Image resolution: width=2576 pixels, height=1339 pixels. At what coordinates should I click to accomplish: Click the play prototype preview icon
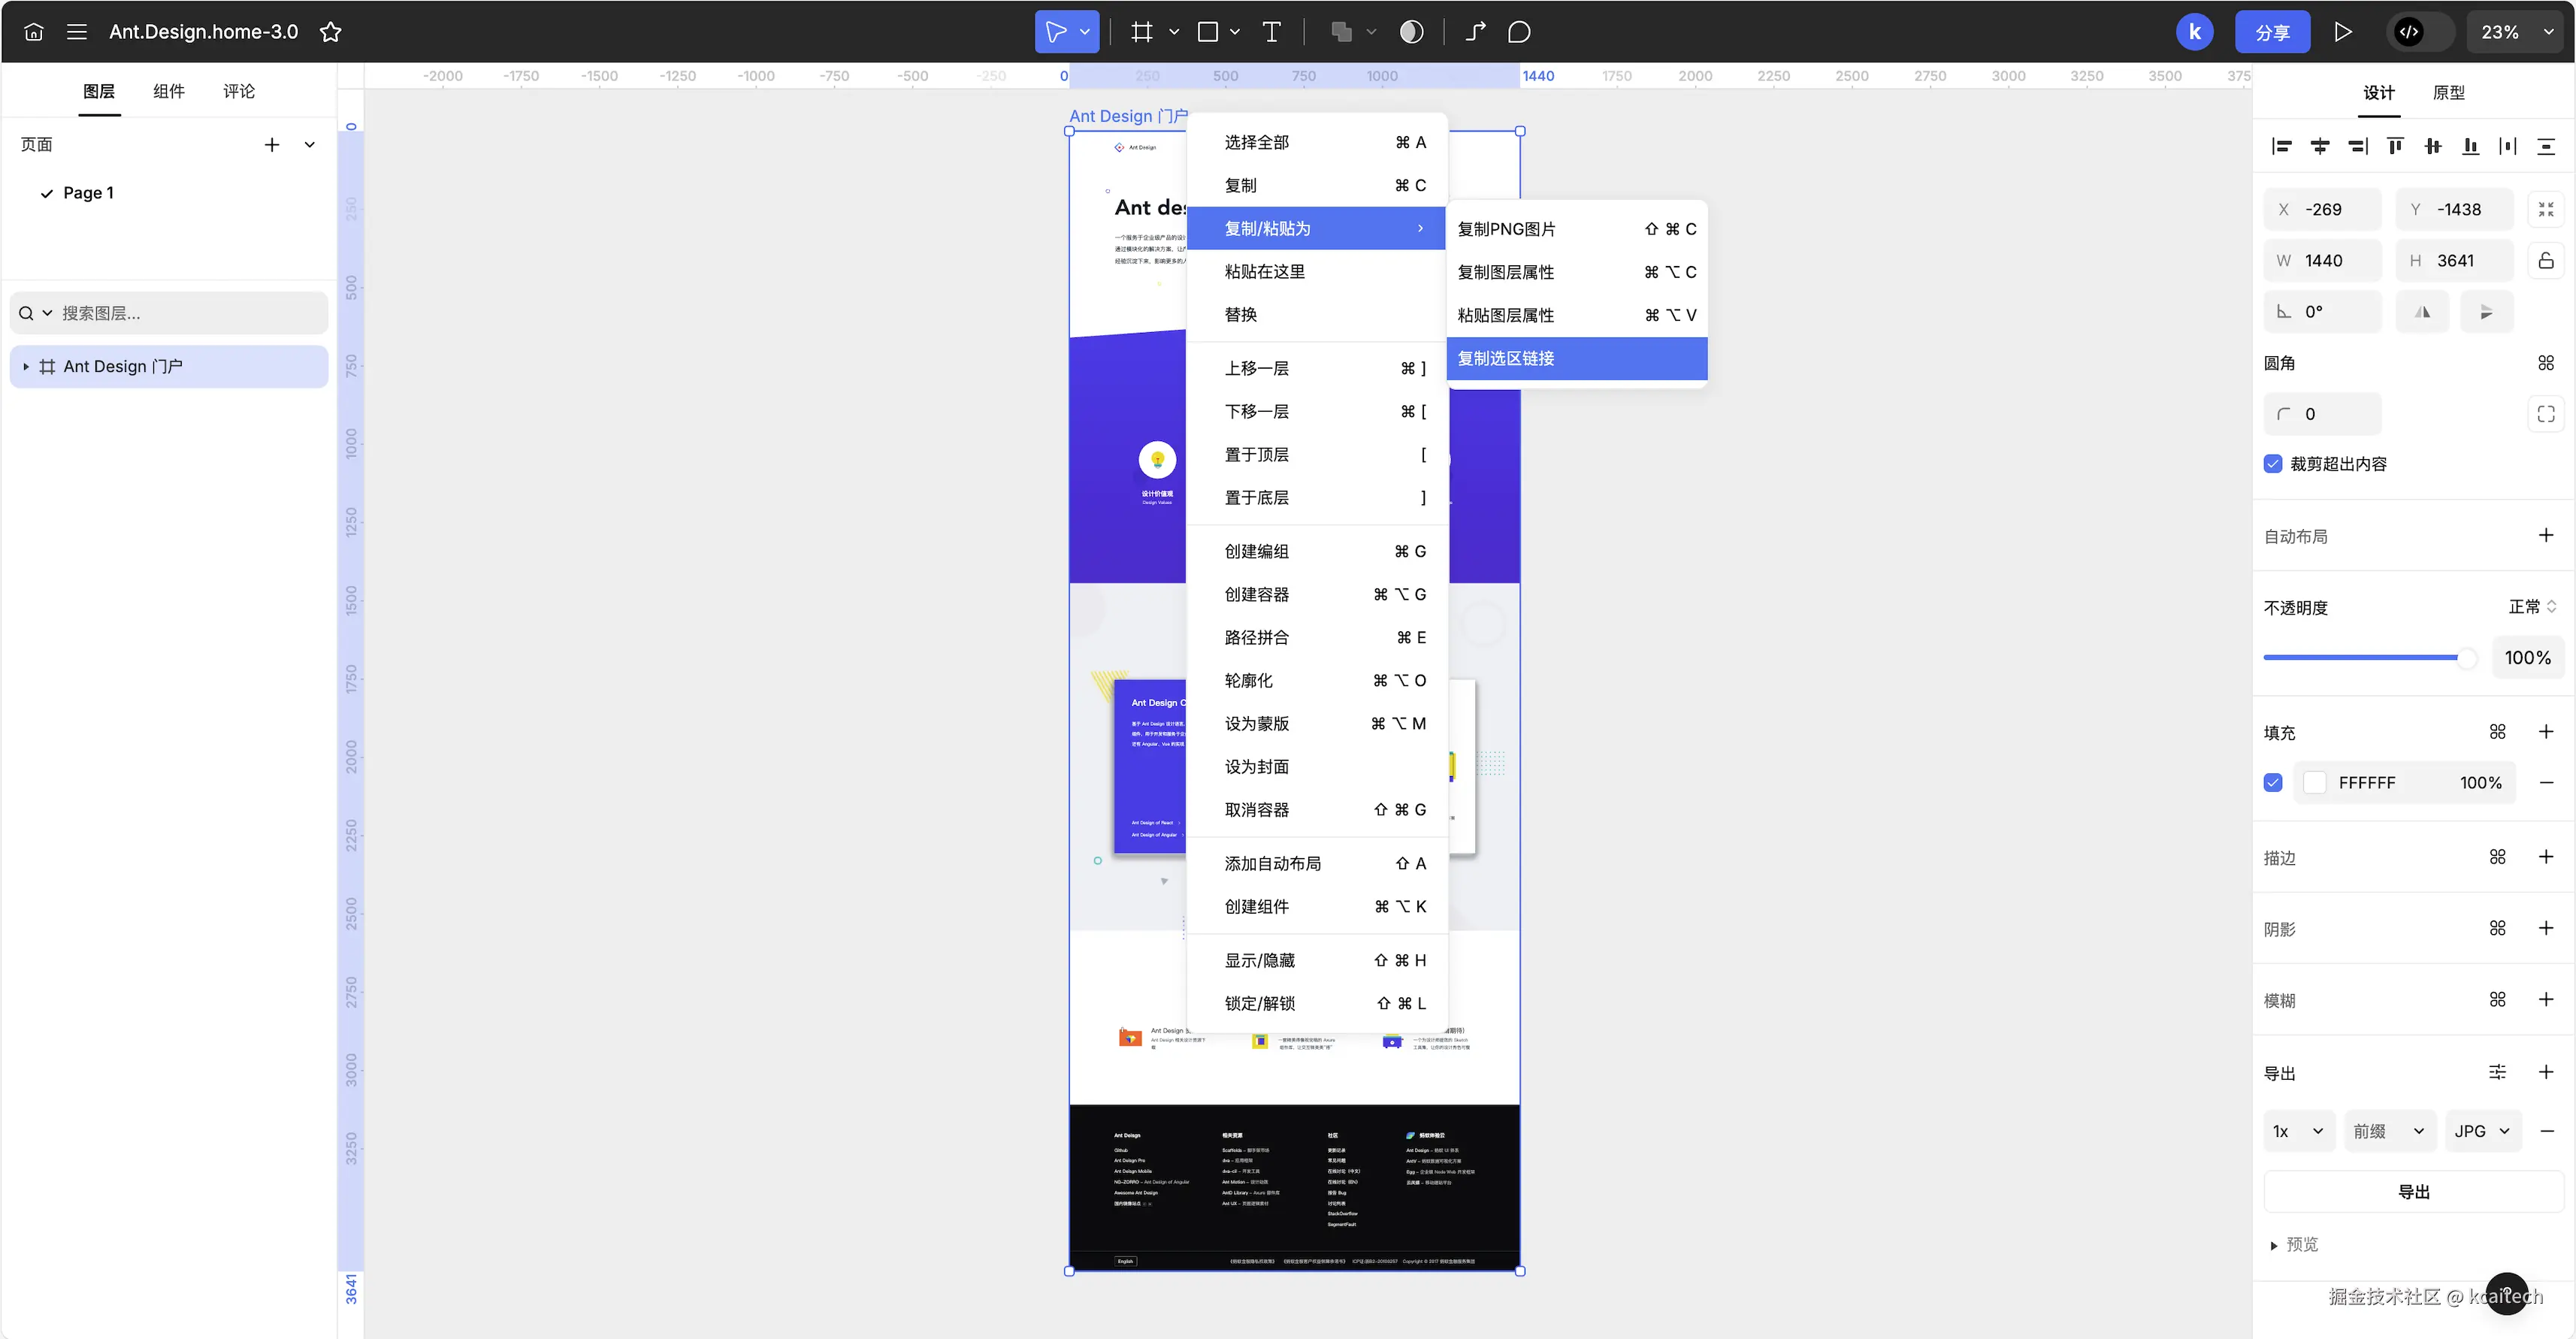point(2342,32)
